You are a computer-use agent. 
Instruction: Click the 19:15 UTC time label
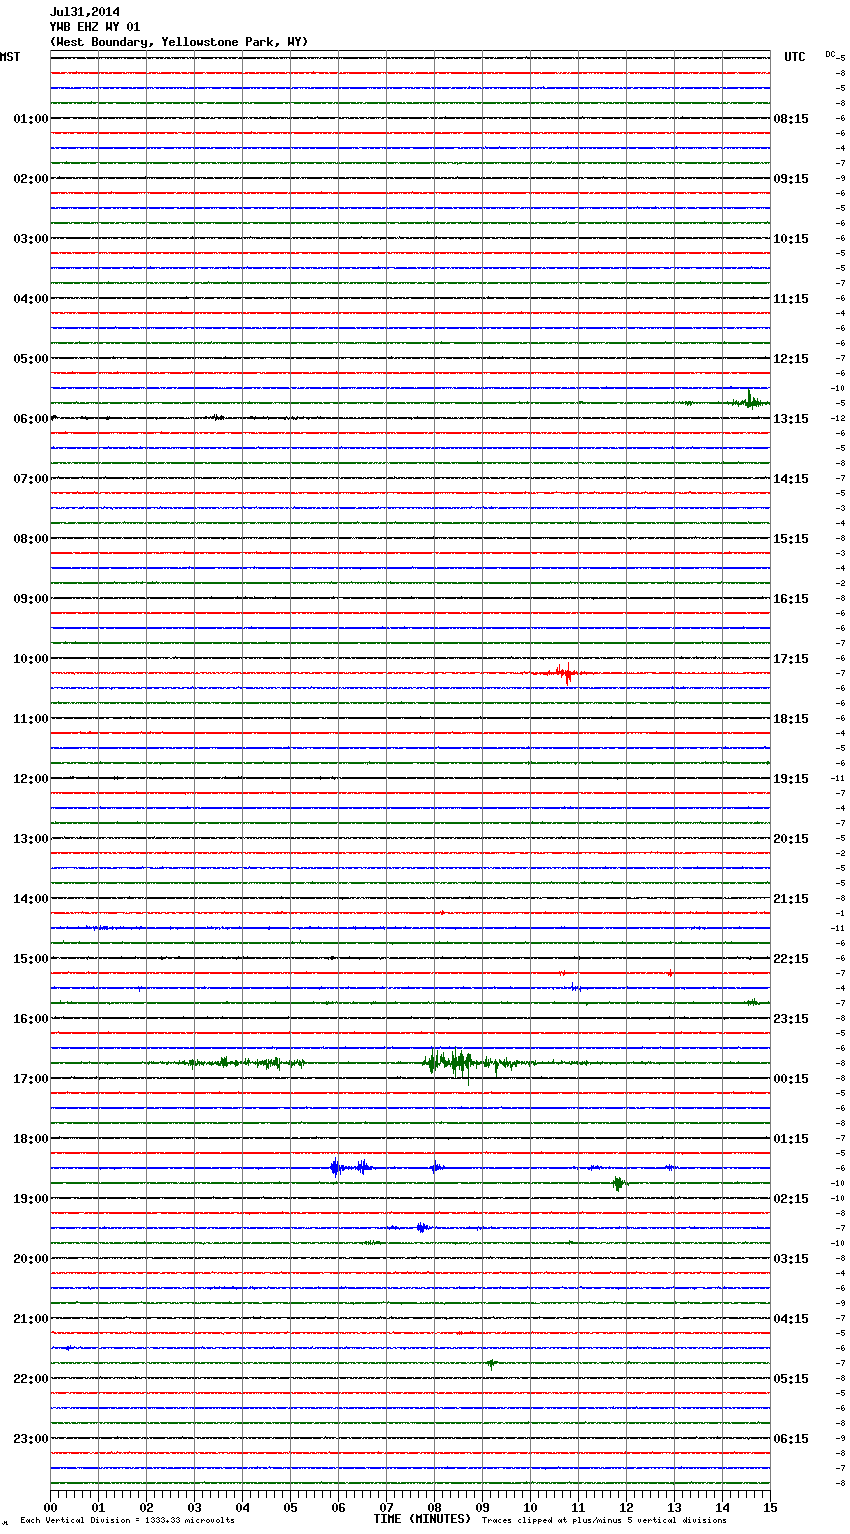791,779
